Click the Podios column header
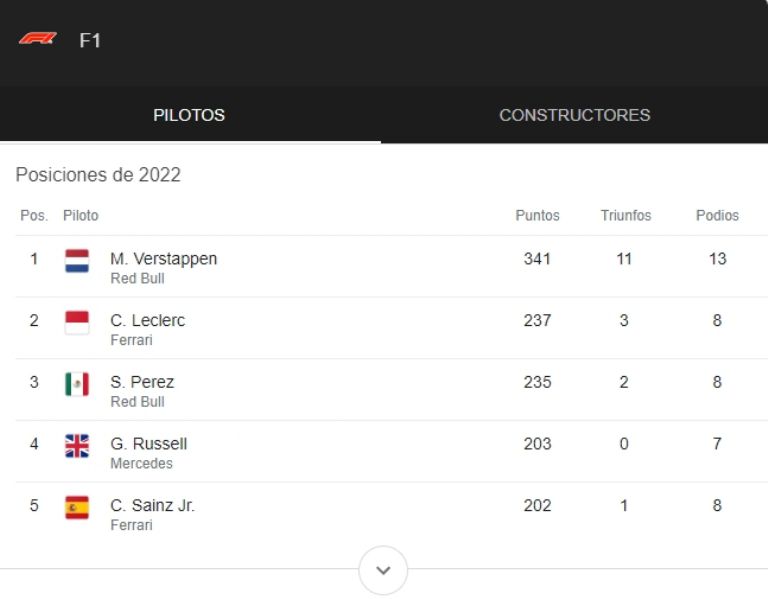The width and height of the screenshot is (768, 599). (717, 216)
